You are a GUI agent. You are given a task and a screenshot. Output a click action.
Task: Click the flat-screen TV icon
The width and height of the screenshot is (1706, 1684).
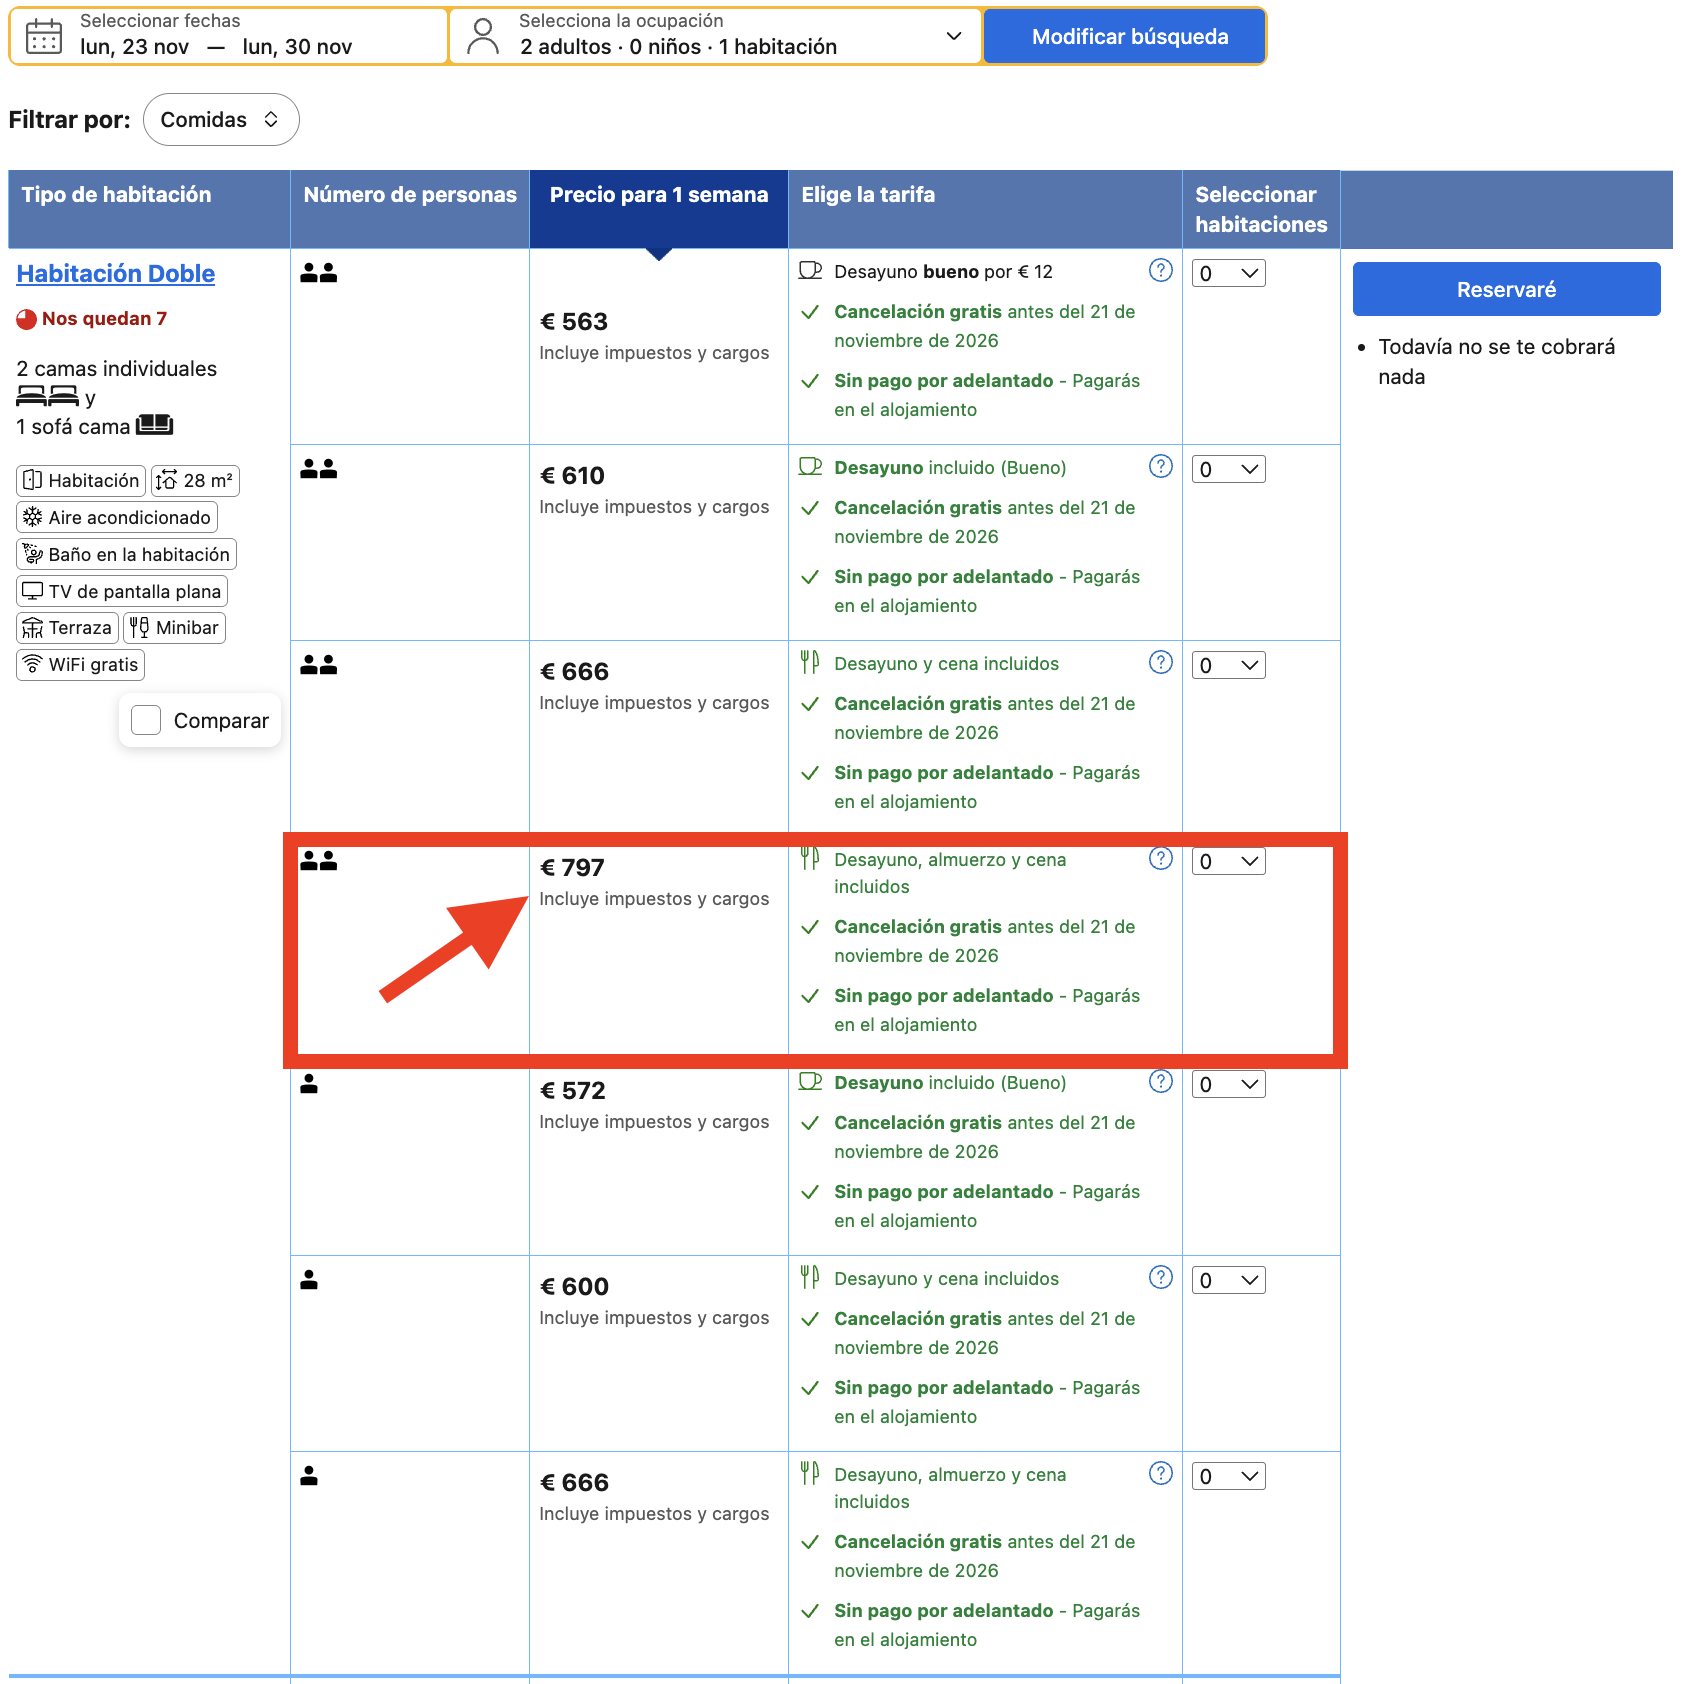33,591
